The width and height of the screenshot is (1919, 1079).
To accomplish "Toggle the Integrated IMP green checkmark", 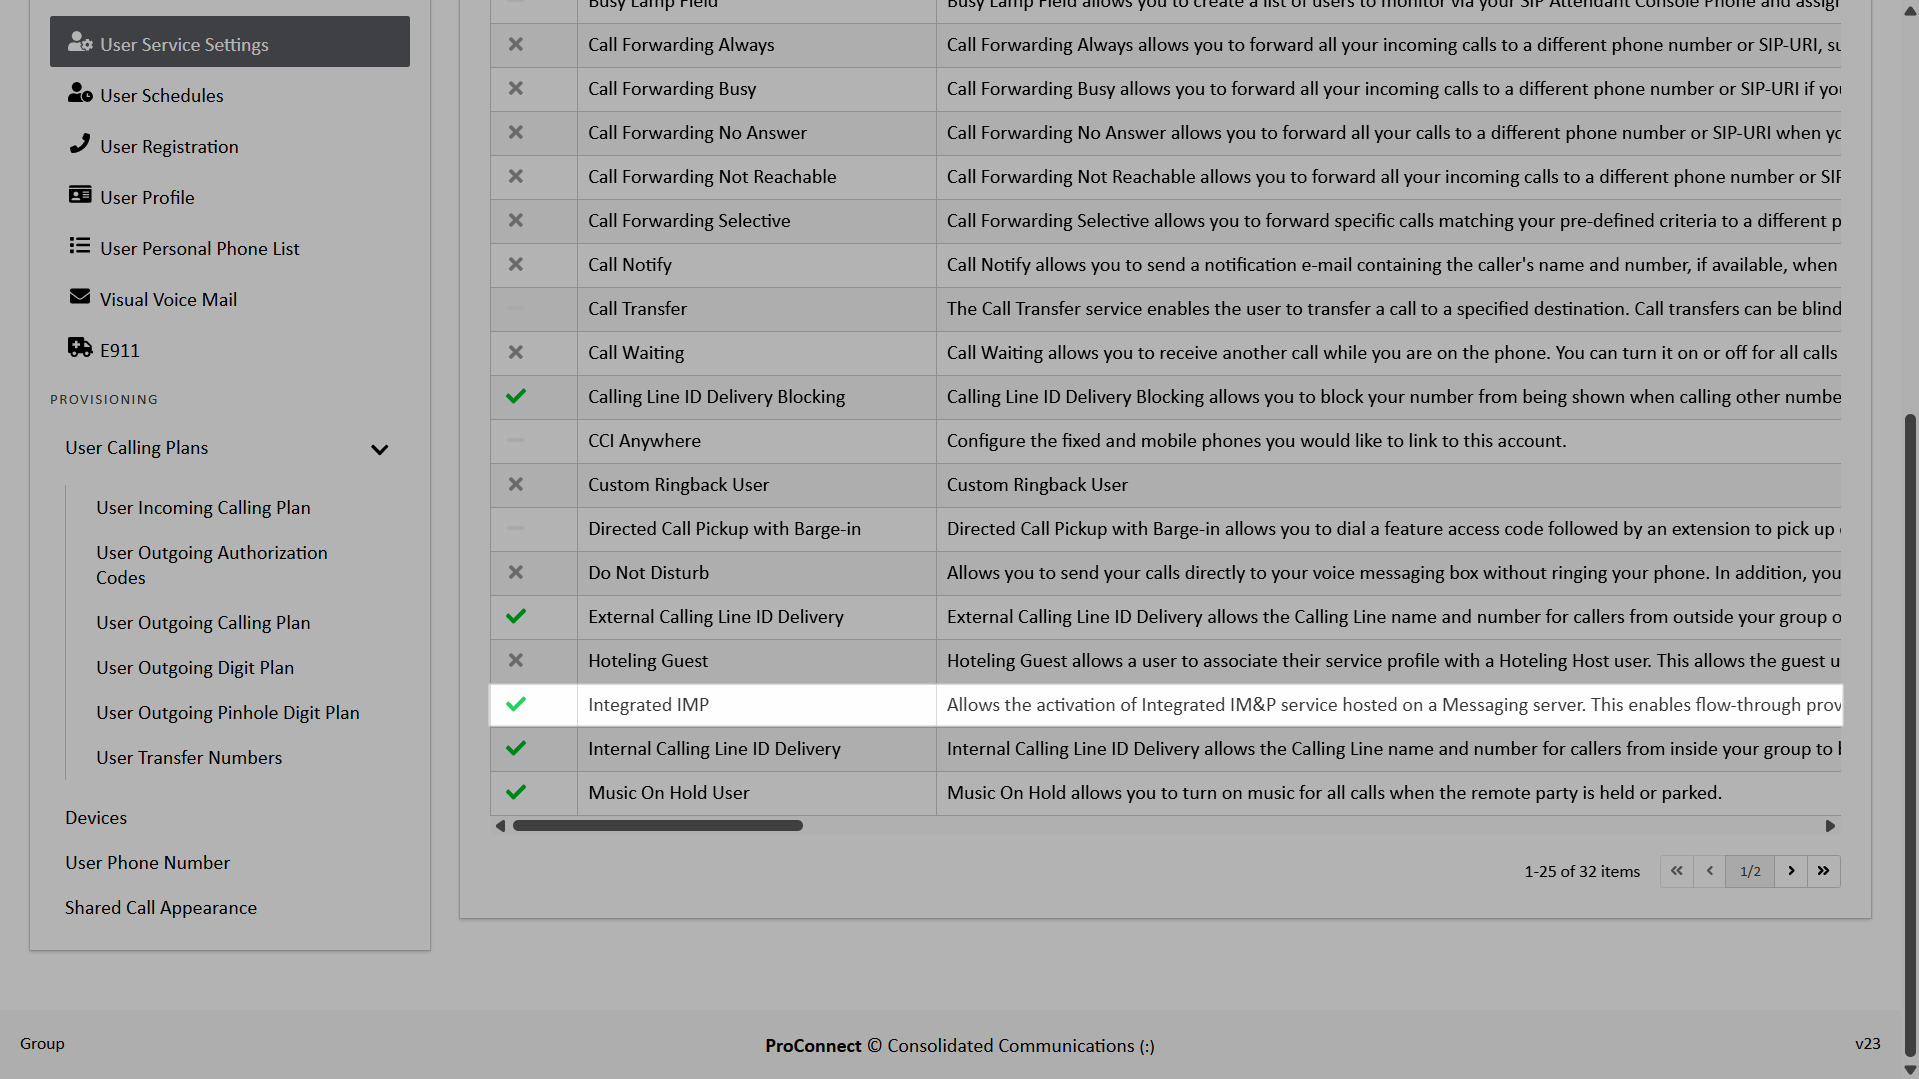I will pos(516,705).
